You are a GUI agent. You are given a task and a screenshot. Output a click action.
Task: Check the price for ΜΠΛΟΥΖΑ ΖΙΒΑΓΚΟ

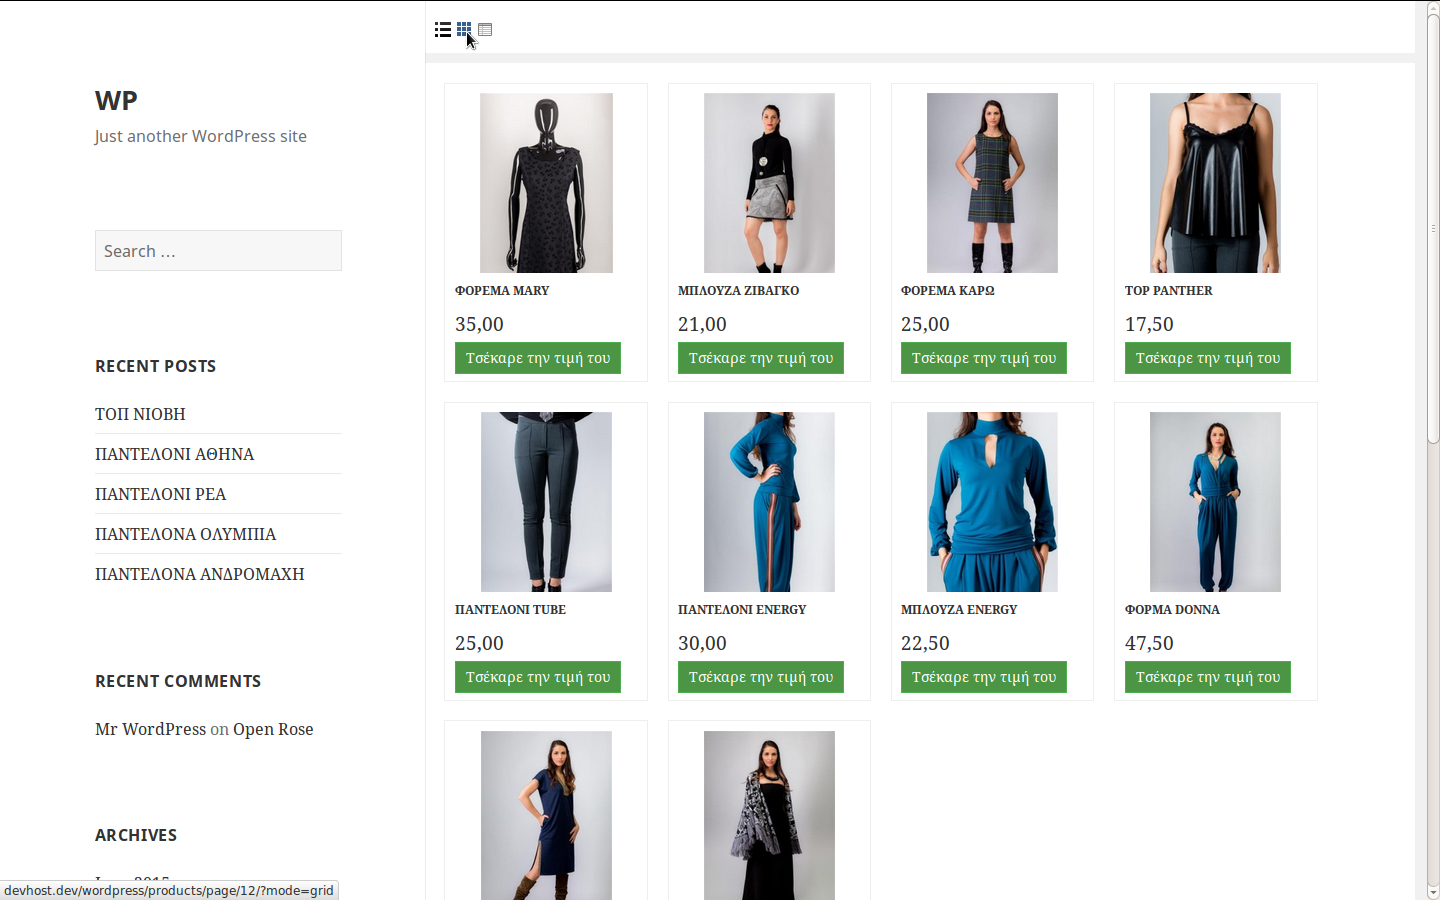(761, 358)
